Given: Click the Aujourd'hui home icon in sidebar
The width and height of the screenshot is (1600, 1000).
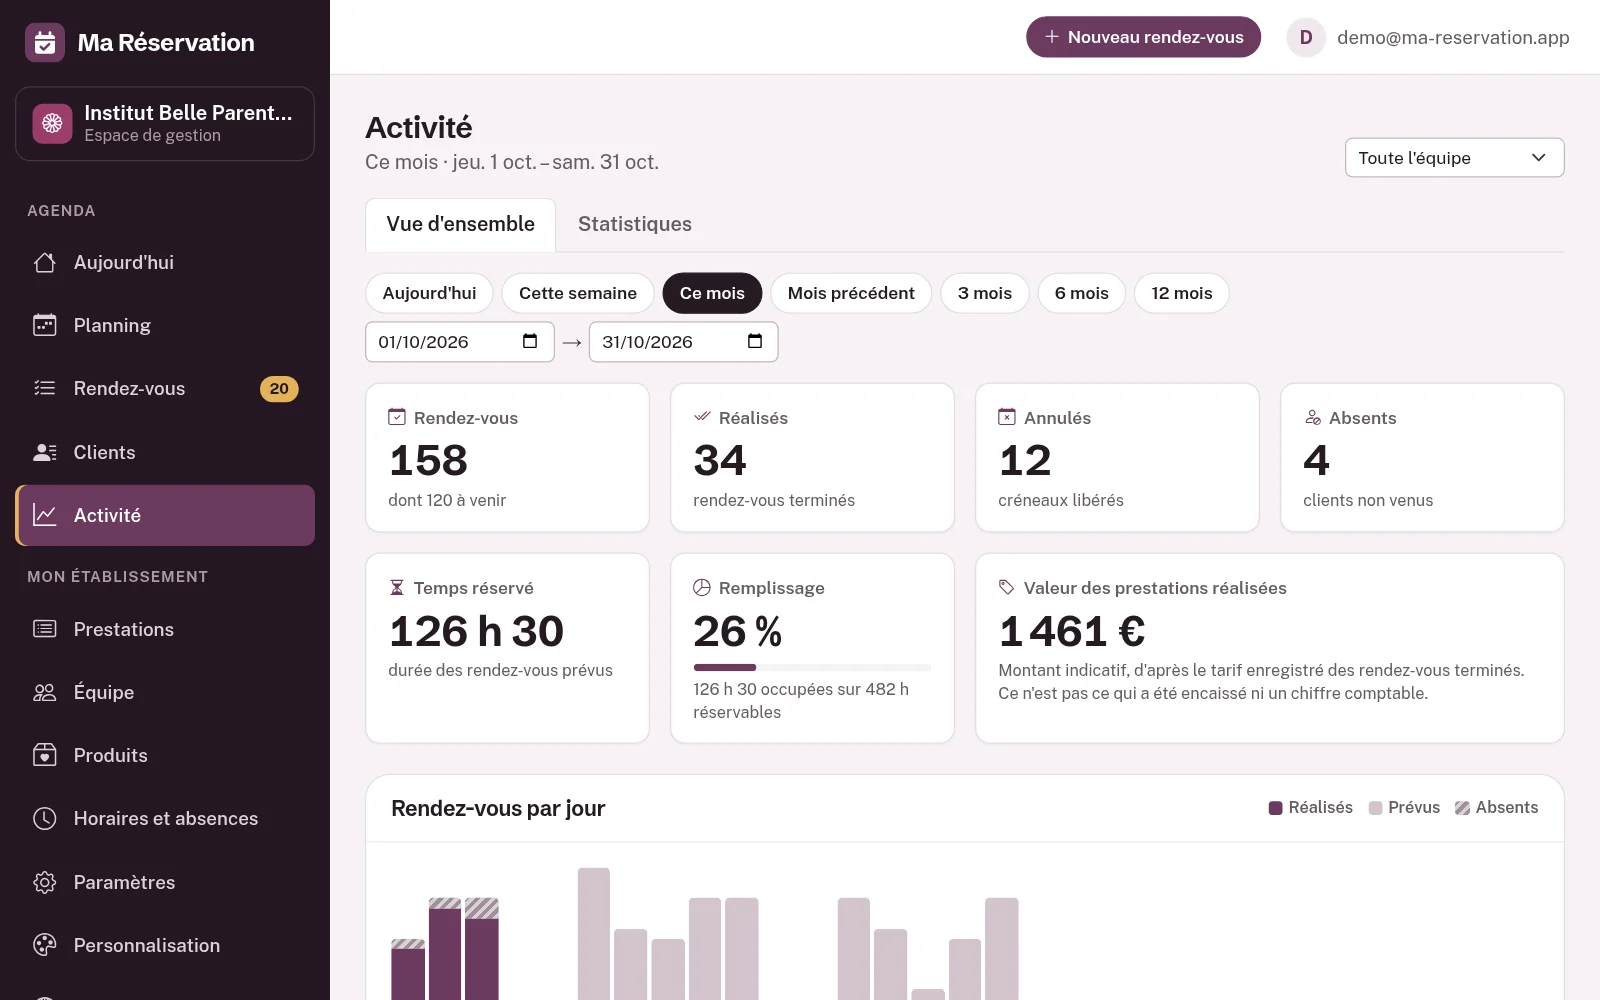Looking at the screenshot, I should click(x=45, y=262).
